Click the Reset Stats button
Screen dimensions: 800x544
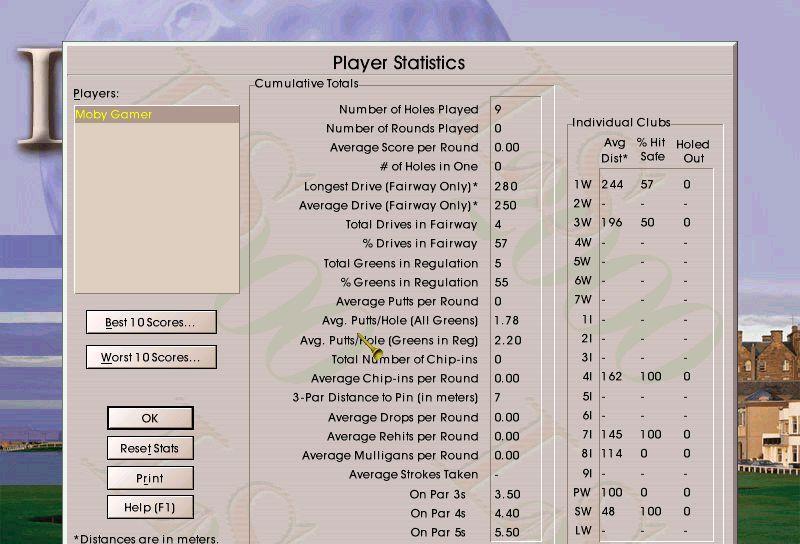click(150, 448)
